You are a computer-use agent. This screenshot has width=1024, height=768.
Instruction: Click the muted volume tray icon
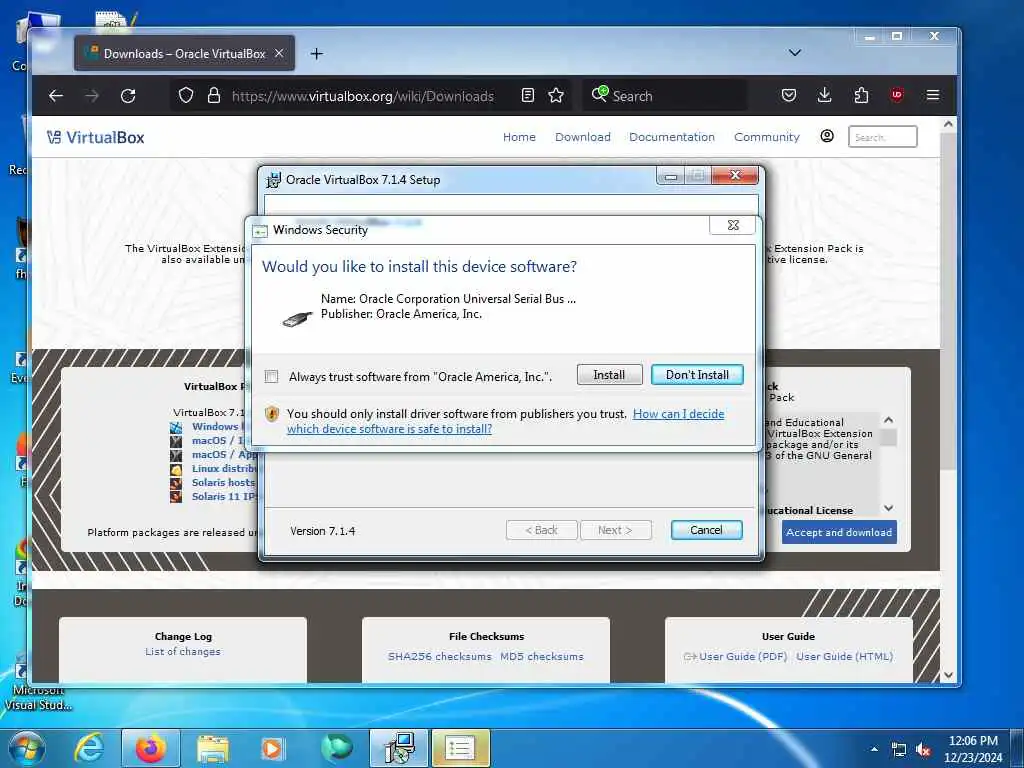click(x=923, y=750)
